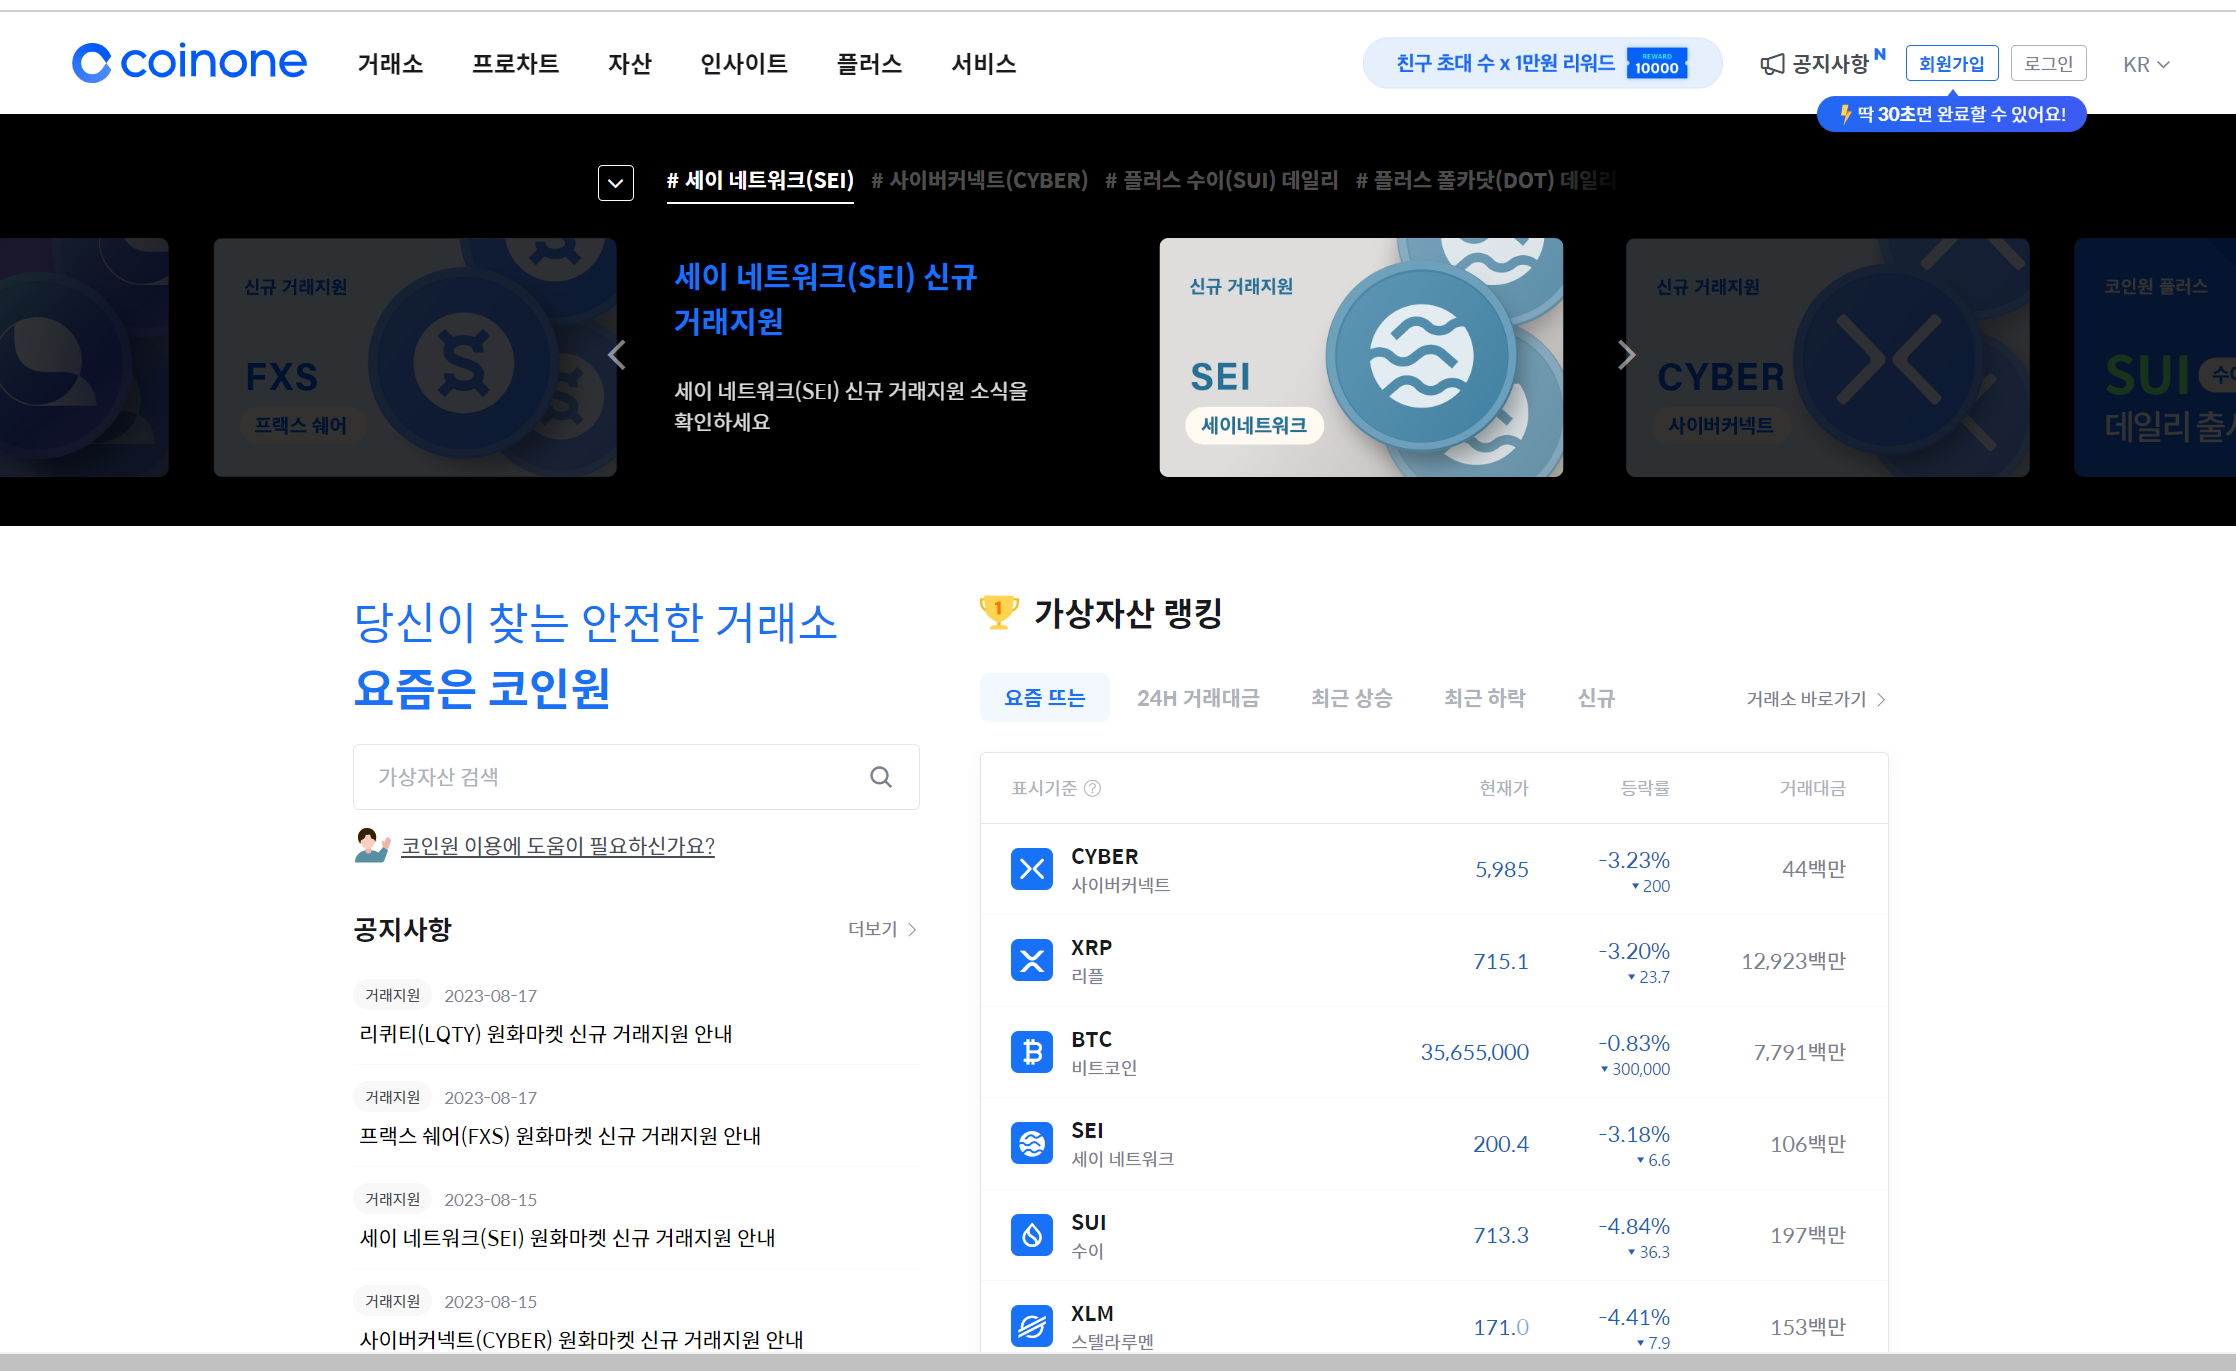
Task: Click the XLM stellar icon in ranking
Action: (x=1031, y=1326)
